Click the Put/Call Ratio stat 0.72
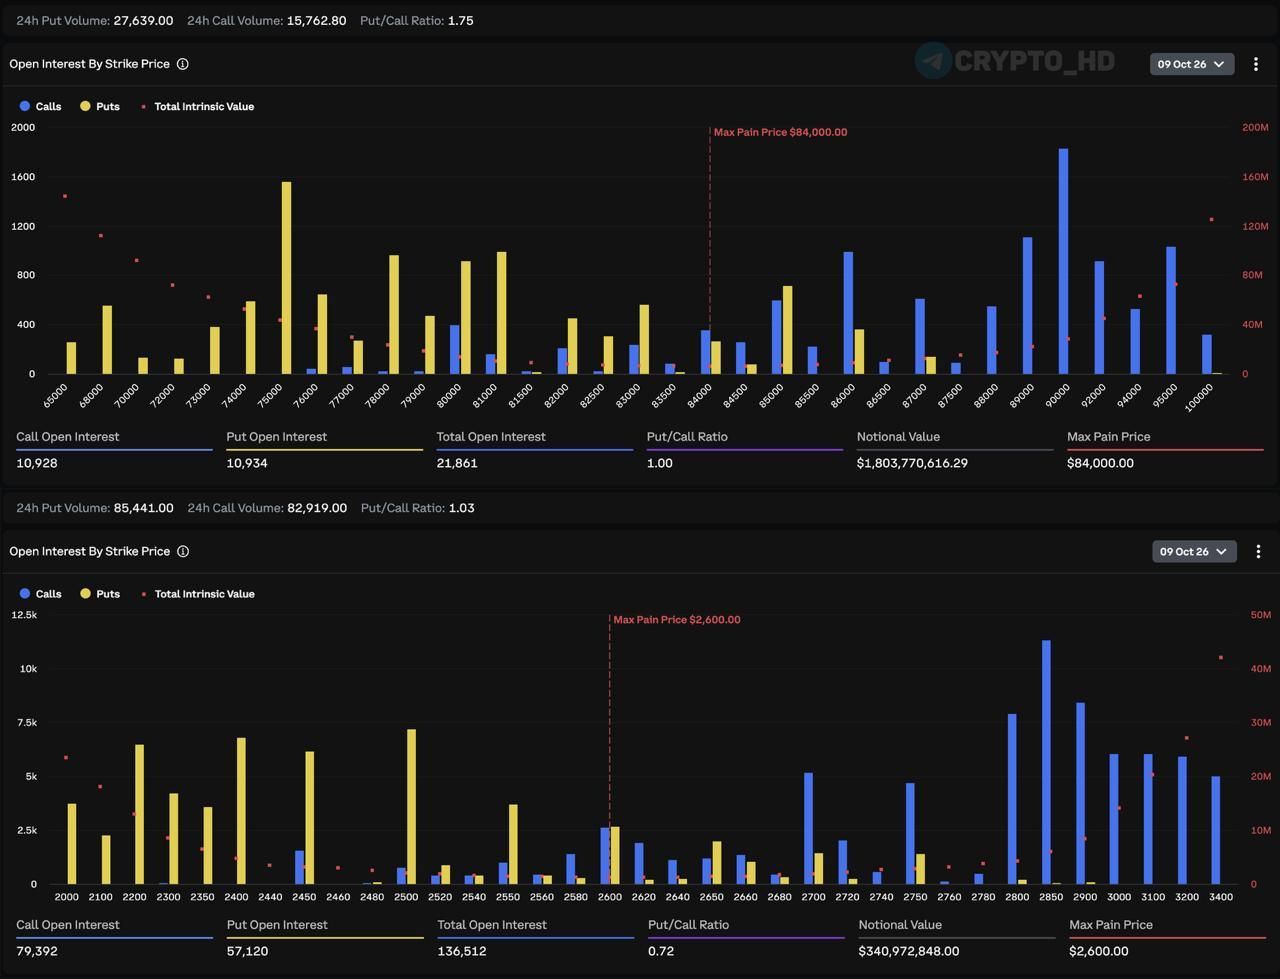The width and height of the screenshot is (1280, 979). tap(661, 951)
